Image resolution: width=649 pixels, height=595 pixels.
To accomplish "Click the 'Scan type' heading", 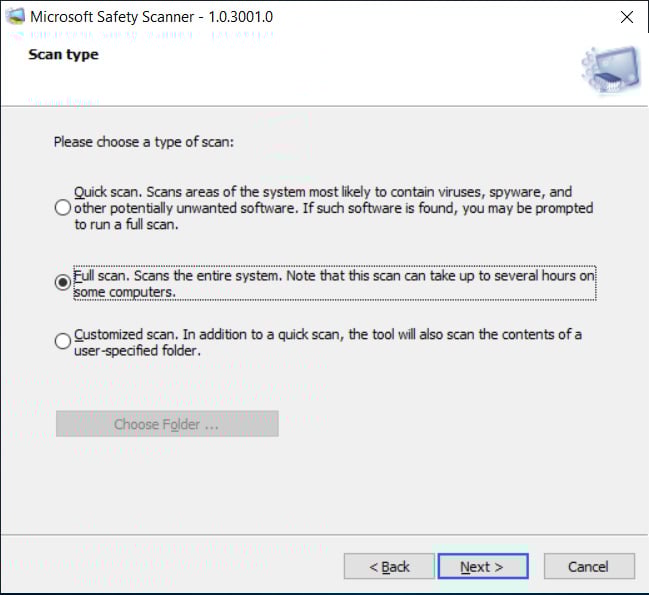I will [x=63, y=54].
